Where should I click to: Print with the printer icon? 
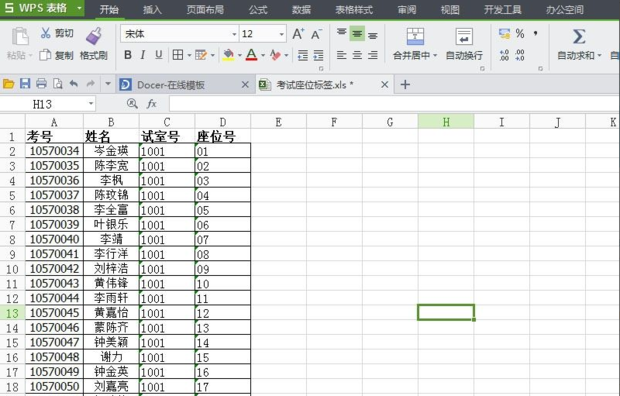[41, 83]
